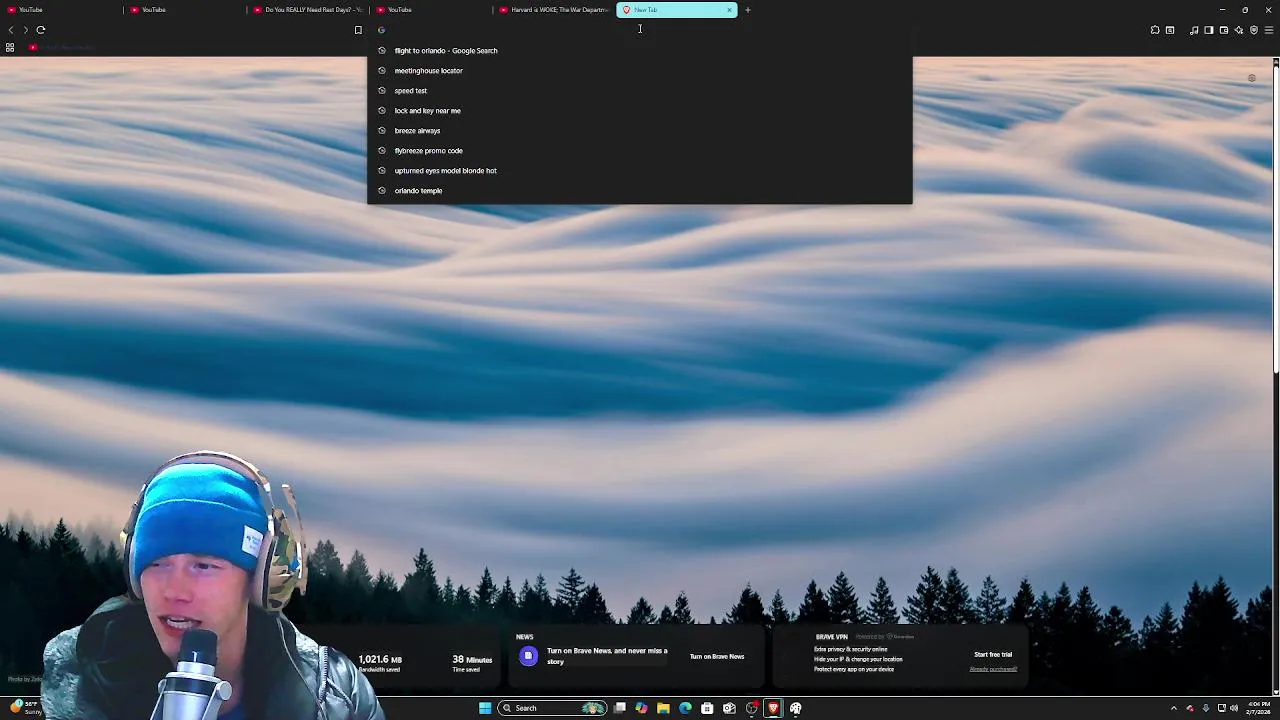Open Microsoft Store from the taskbar
This screenshot has height=720, width=1280.
coord(707,708)
